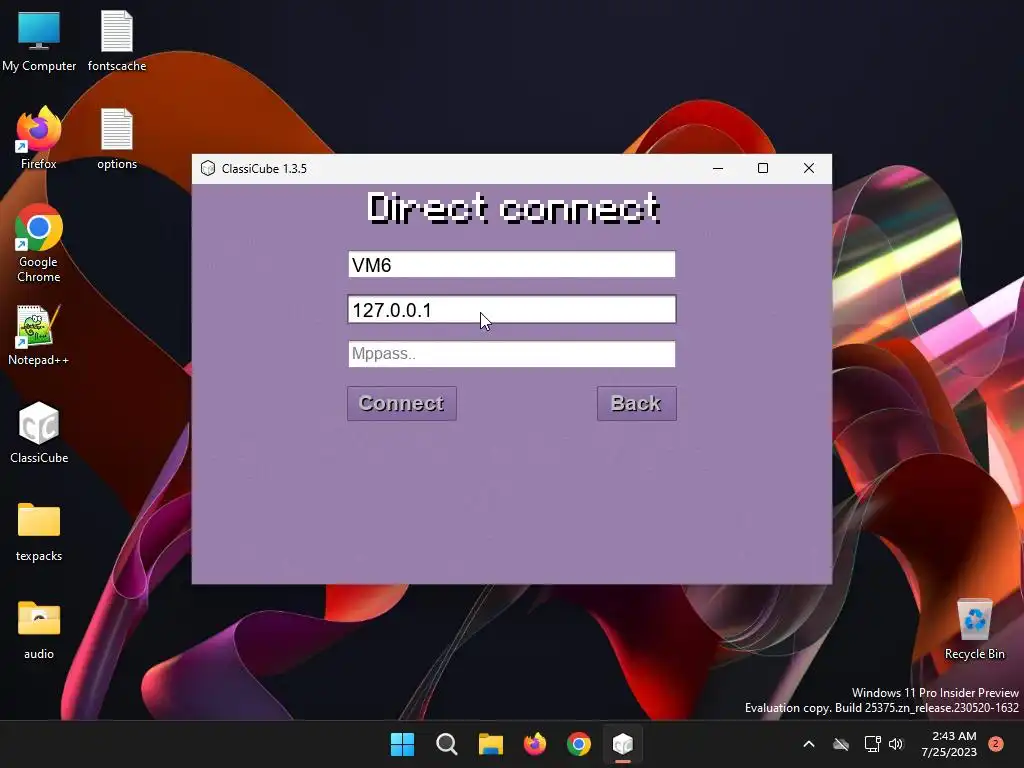Screen dimensions: 1024x768
Task: Click the cloud sync tray icon
Action: (841, 744)
